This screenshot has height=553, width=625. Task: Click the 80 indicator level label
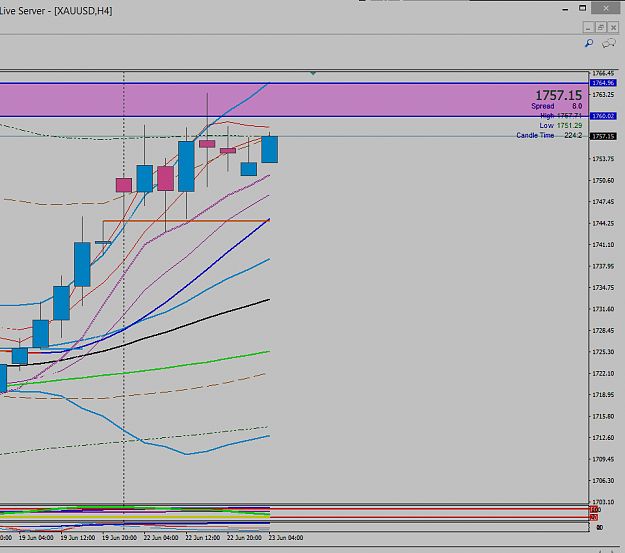599,527
